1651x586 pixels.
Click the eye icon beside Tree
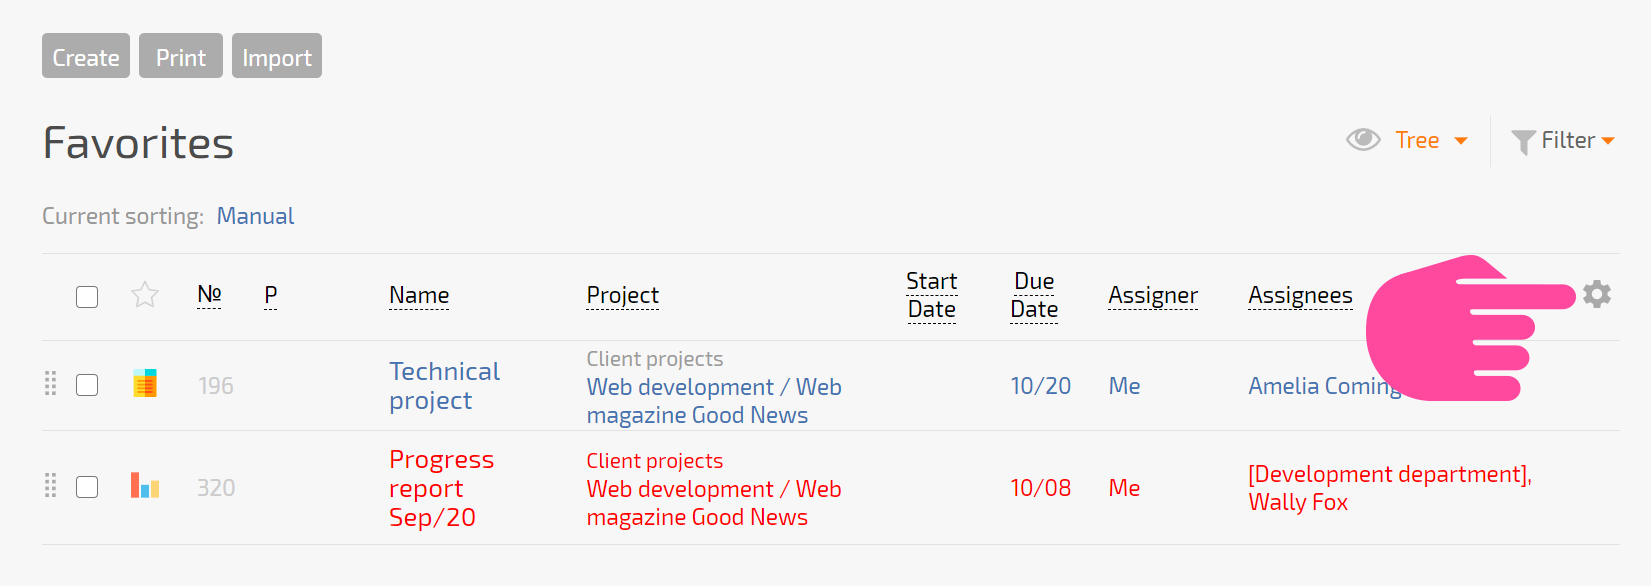(x=1363, y=140)
